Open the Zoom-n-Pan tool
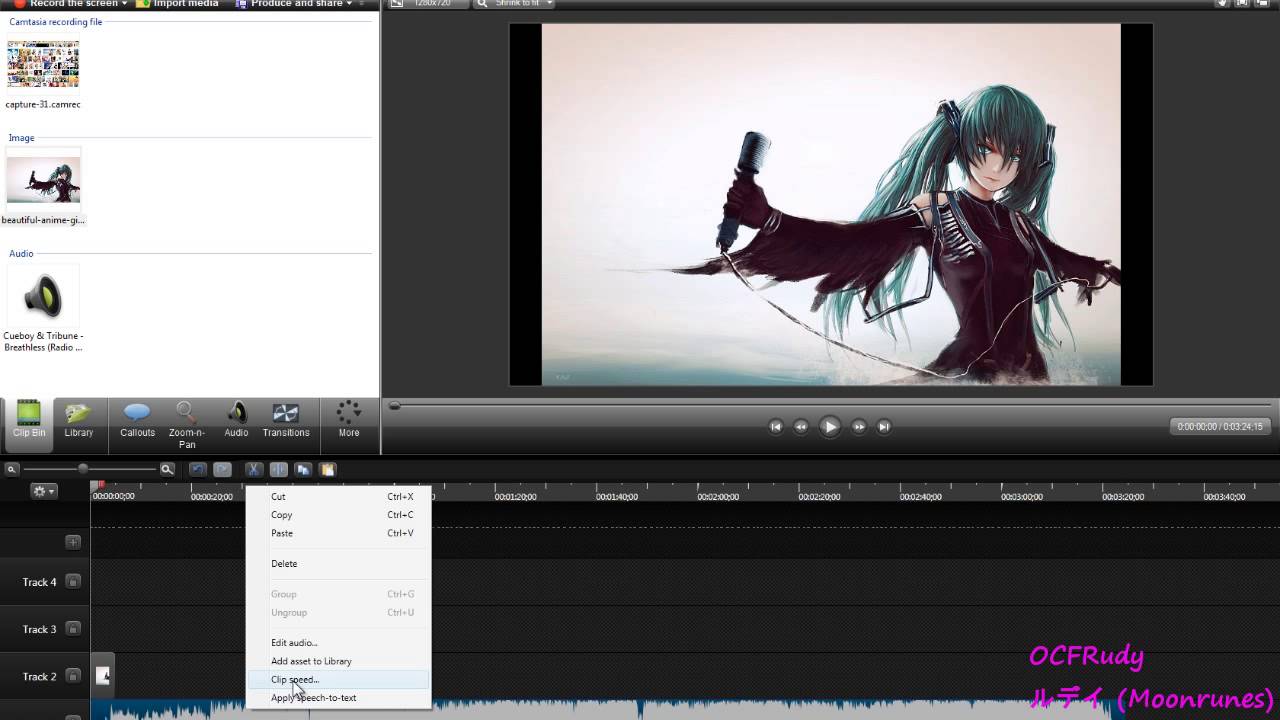The image size is (1280, 720). [186, 425]
